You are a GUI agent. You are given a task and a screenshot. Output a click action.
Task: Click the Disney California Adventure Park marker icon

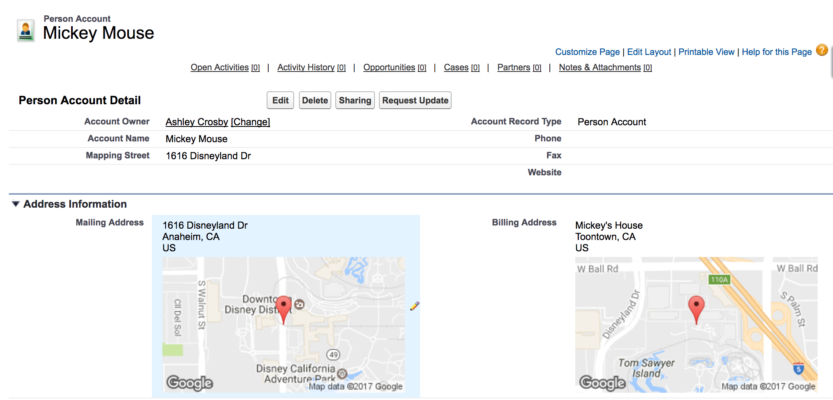click(x=342, y=373)
